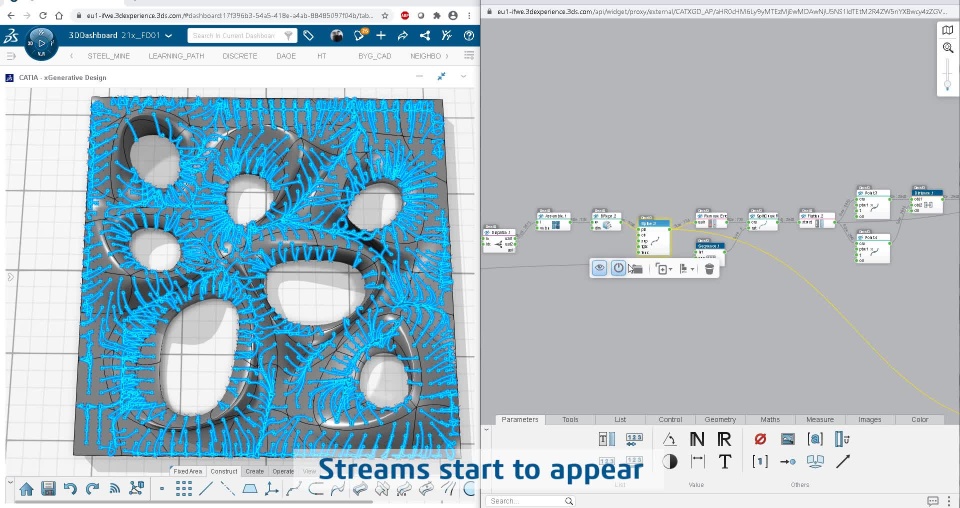Switch to the Operate section tab

(x=283, y=471)
